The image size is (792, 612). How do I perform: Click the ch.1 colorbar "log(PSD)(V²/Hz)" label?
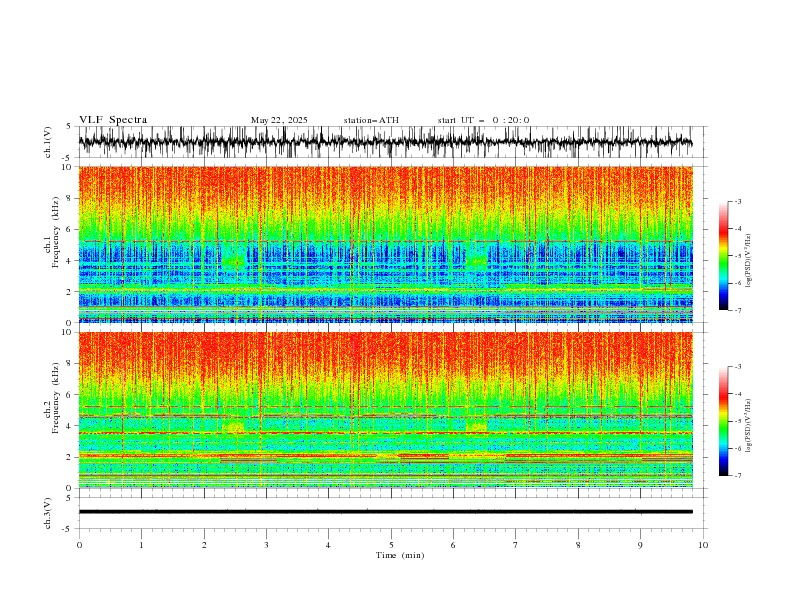pyautogui.click(x=749, y=261)
